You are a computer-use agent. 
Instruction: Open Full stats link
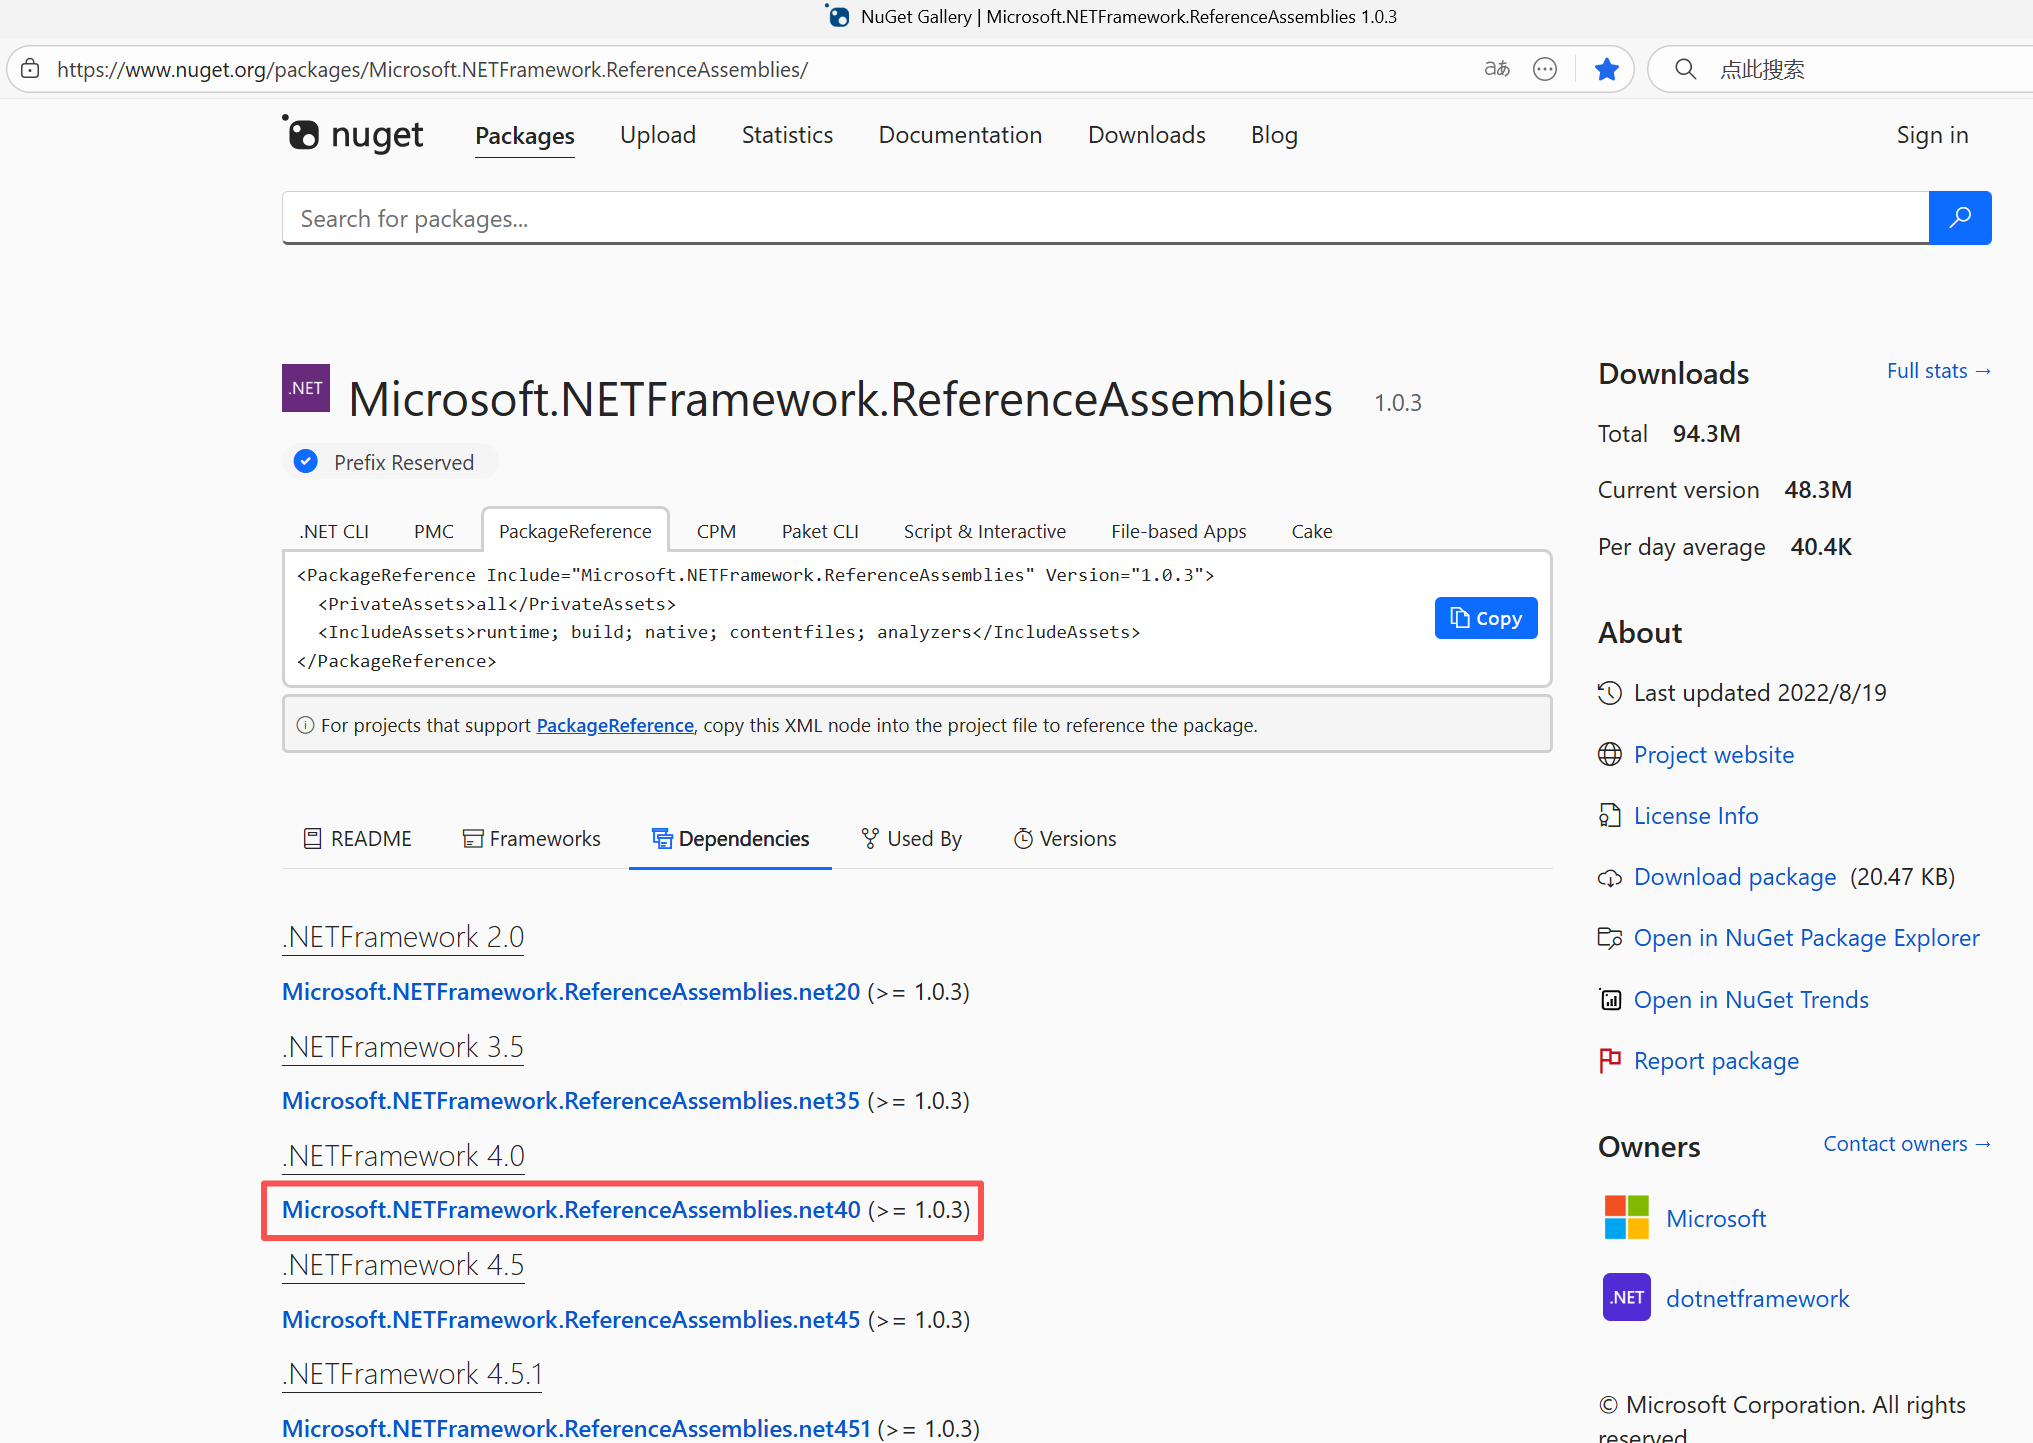[1937, 371]
